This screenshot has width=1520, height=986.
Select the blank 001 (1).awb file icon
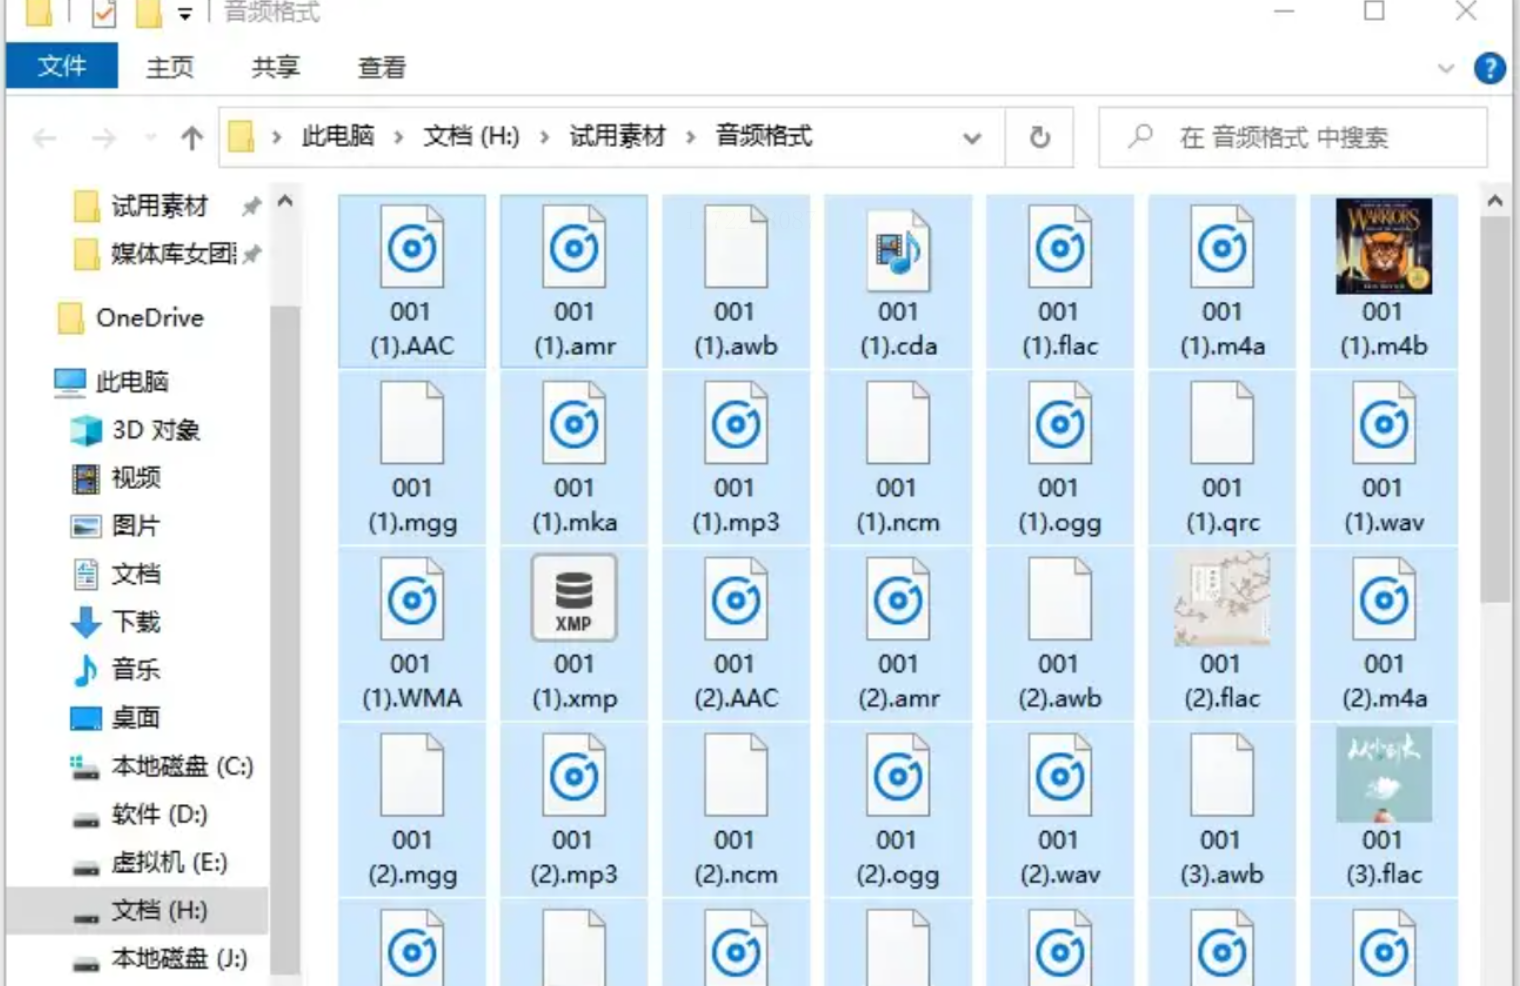(x=736, y=248)
